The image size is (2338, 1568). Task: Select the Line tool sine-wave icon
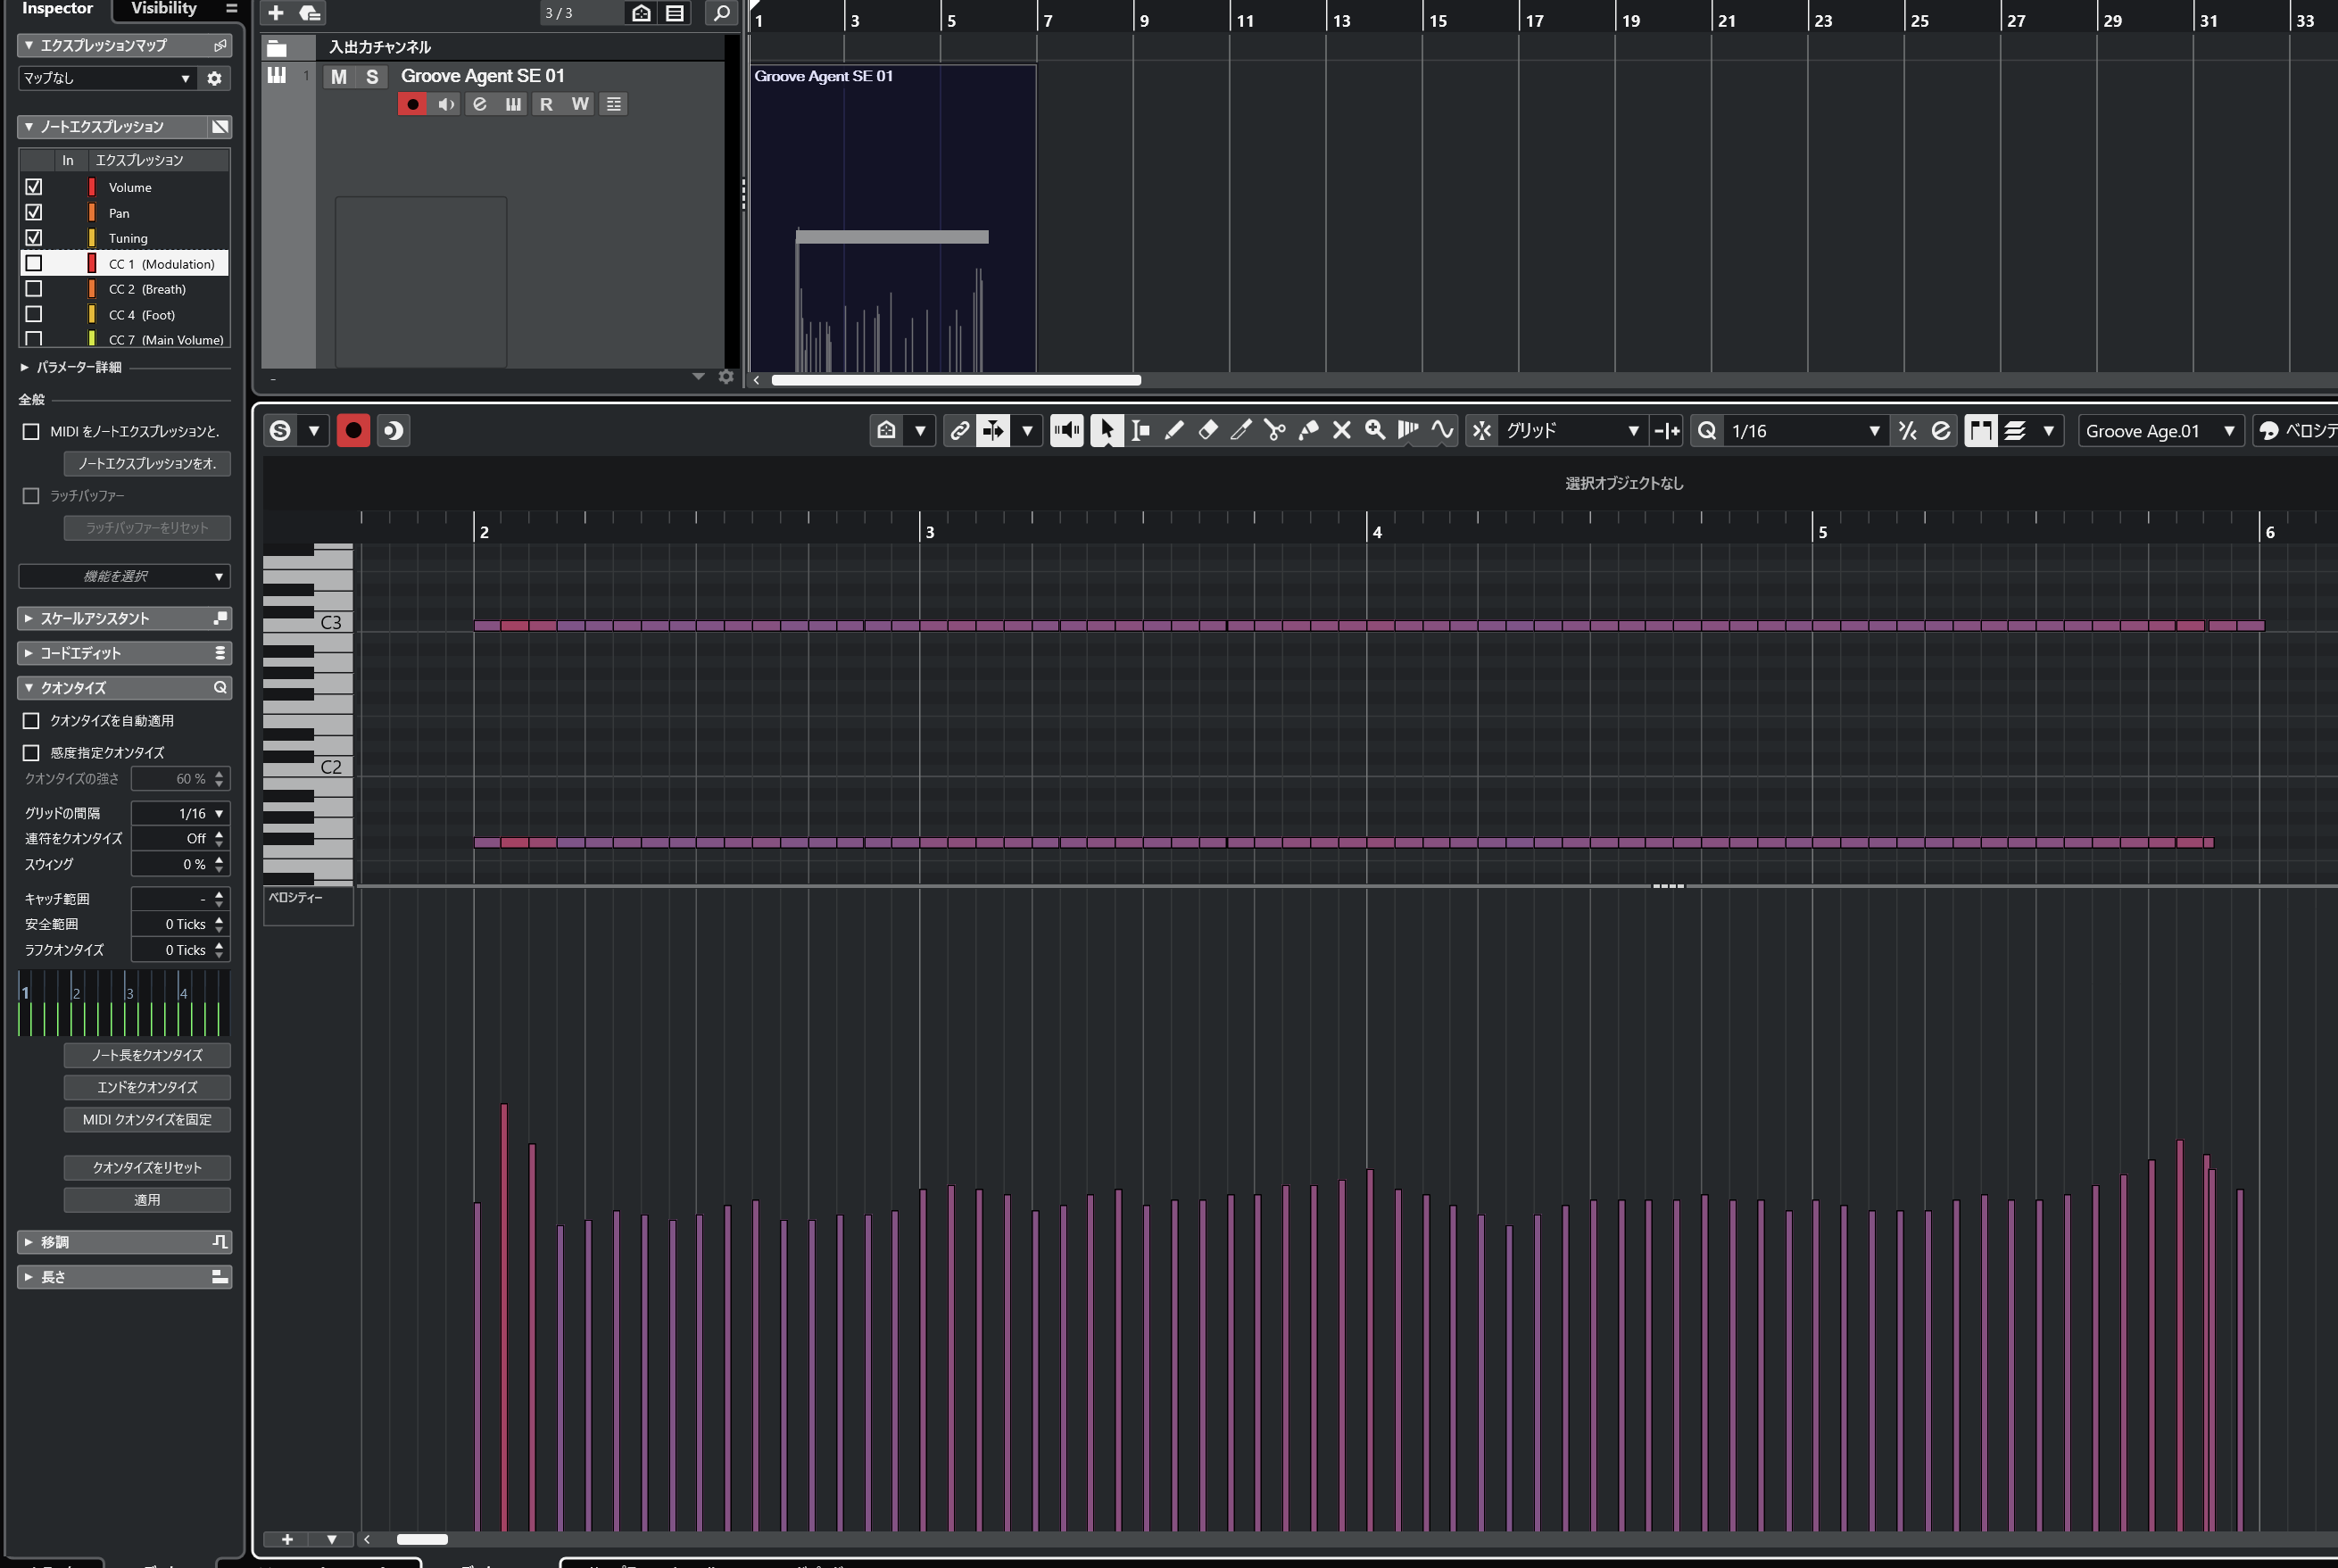pyautogui.click(x=1442, y=431)
